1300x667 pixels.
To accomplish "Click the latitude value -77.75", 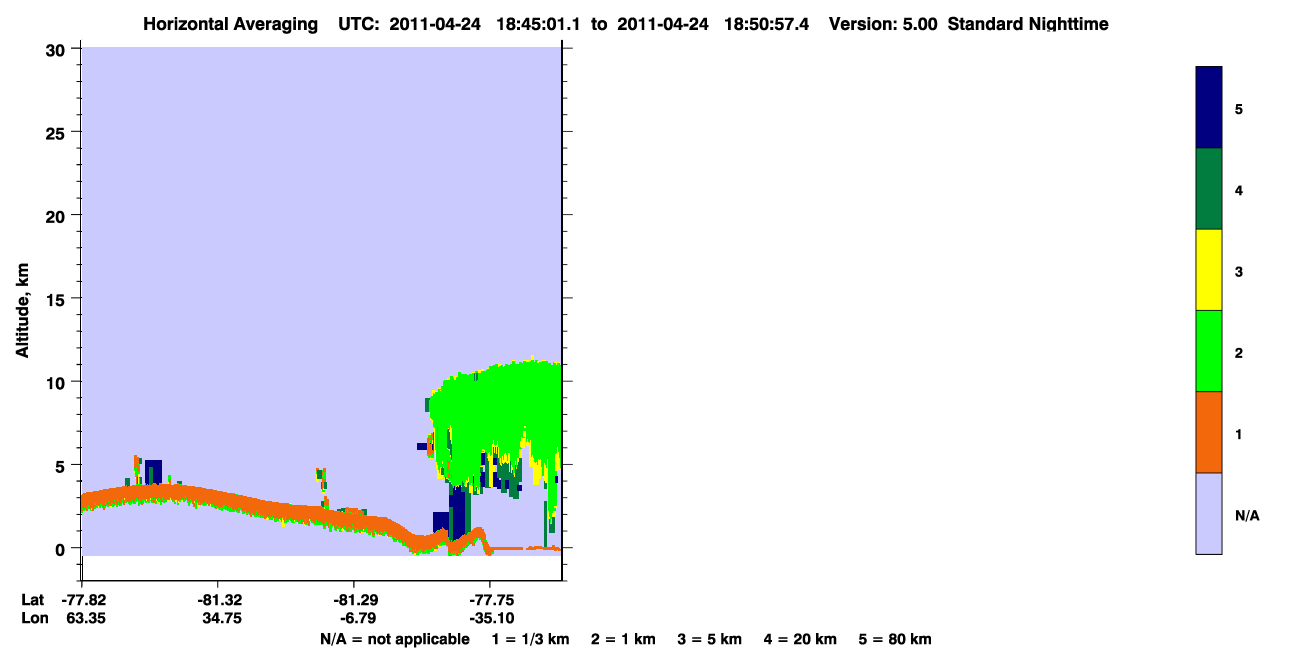I will pyautogui.click(x=490, y=600).
